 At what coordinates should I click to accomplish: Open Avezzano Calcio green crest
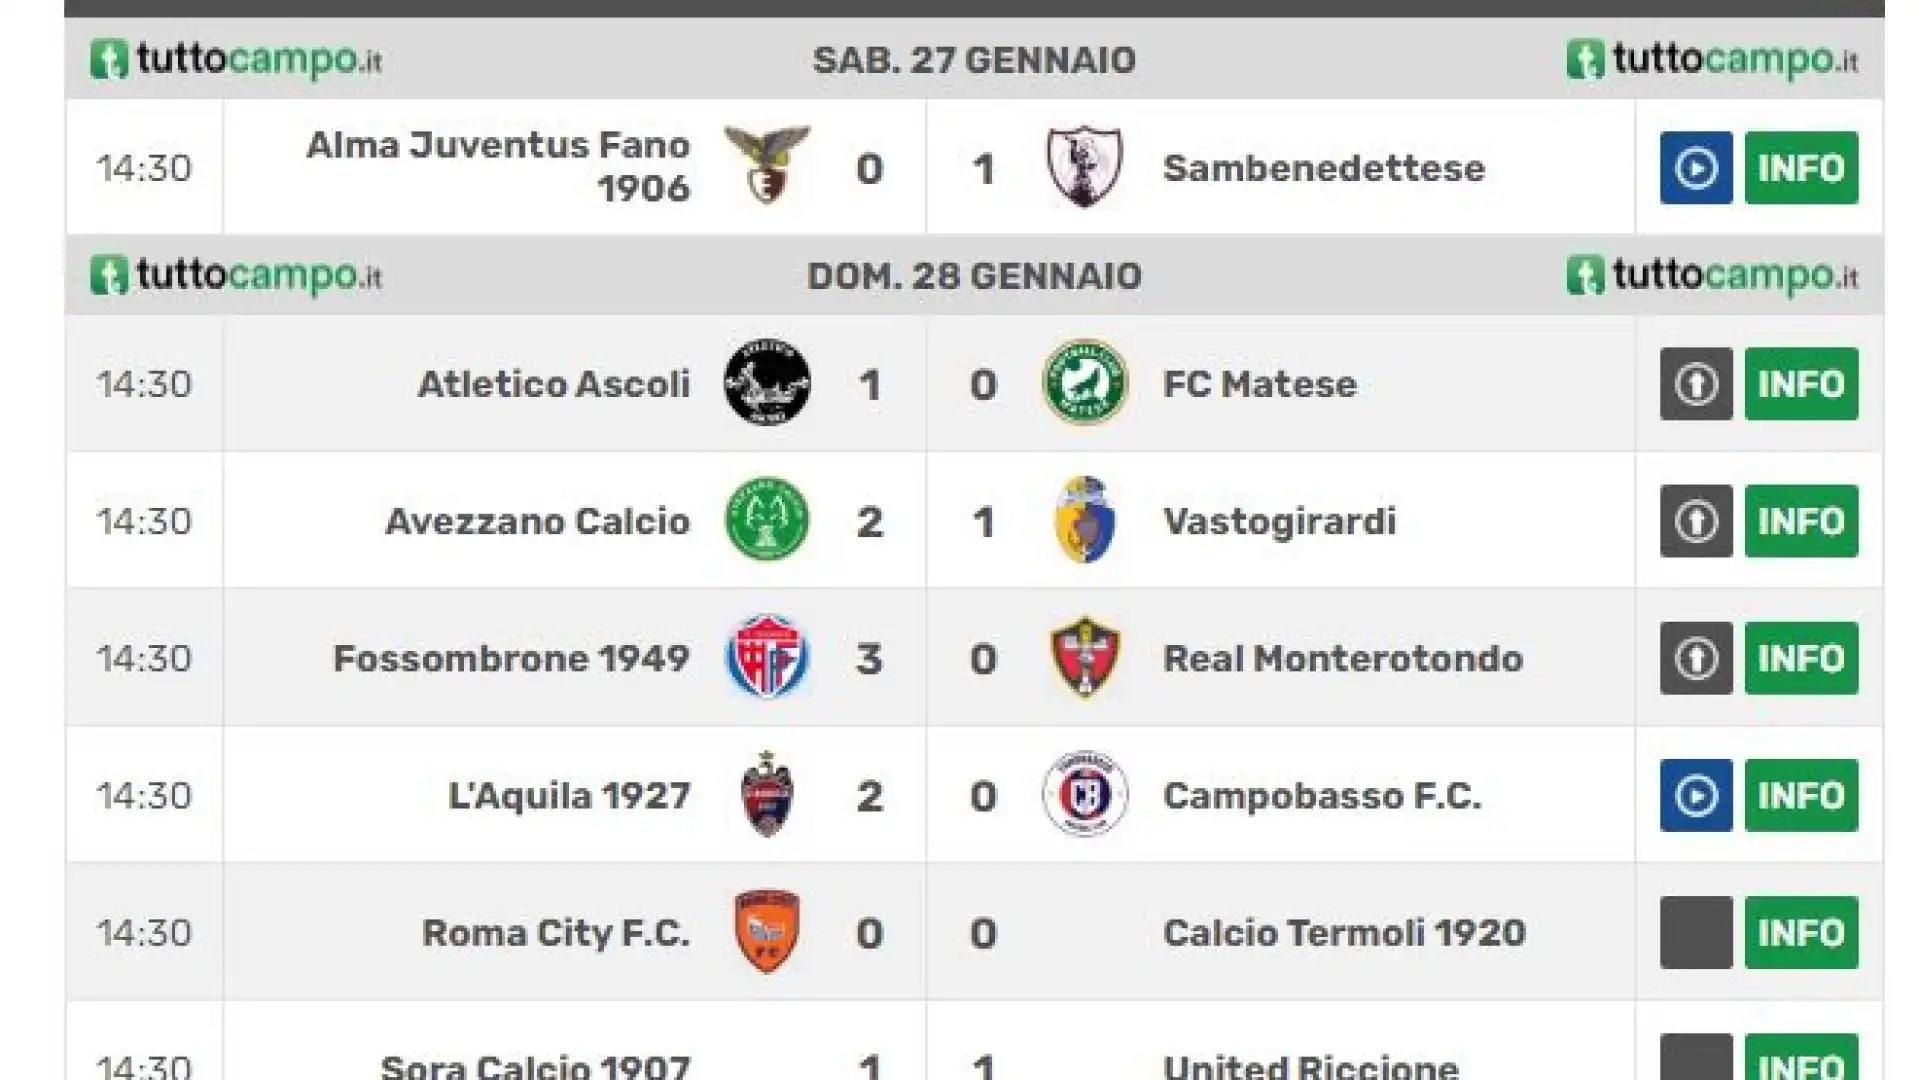click(x=767, y=520)
